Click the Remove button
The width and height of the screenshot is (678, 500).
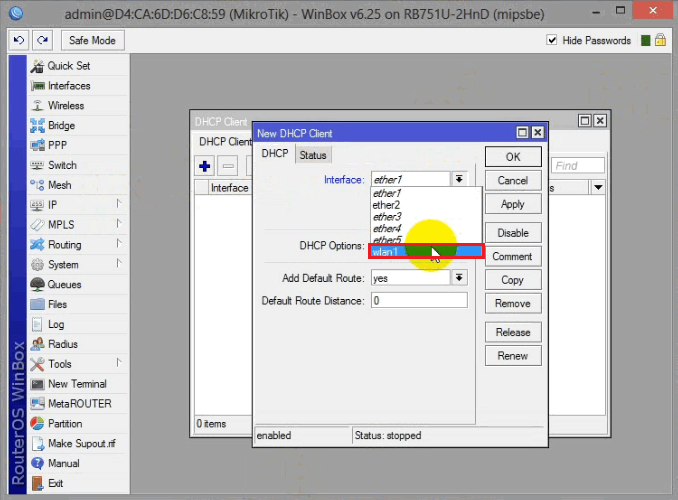(513, 303)
